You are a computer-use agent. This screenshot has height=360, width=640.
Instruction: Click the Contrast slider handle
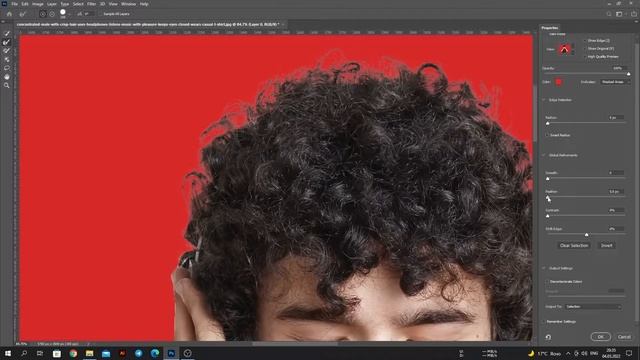pyautogui.click(x=548, y=216)
